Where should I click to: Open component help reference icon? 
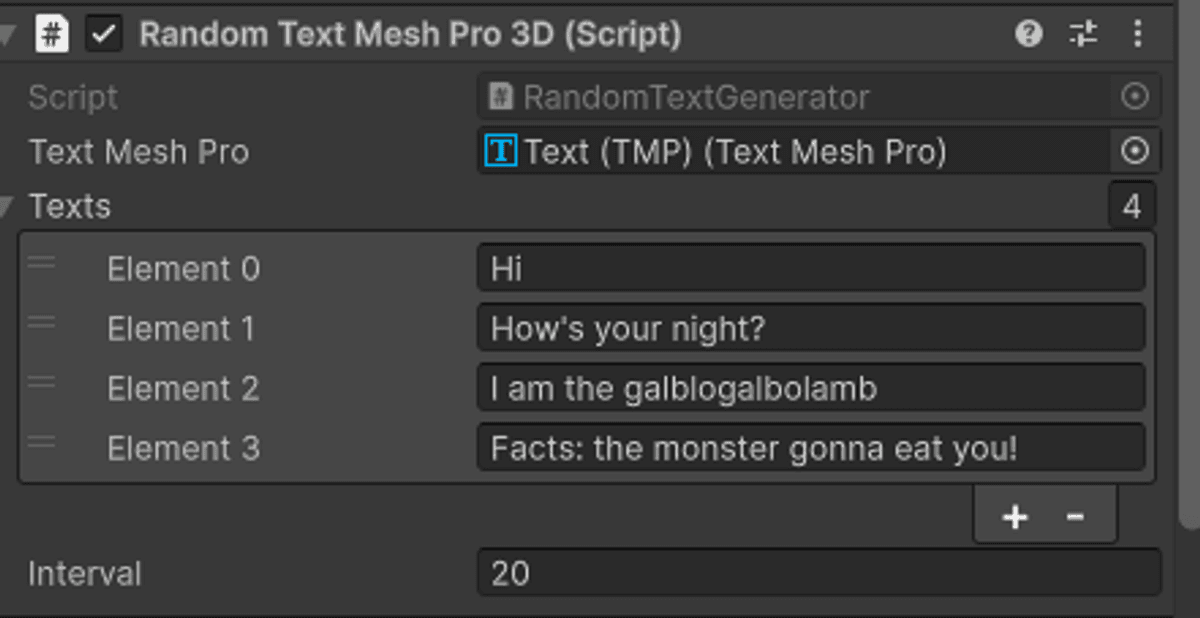tap(1028, 35)
